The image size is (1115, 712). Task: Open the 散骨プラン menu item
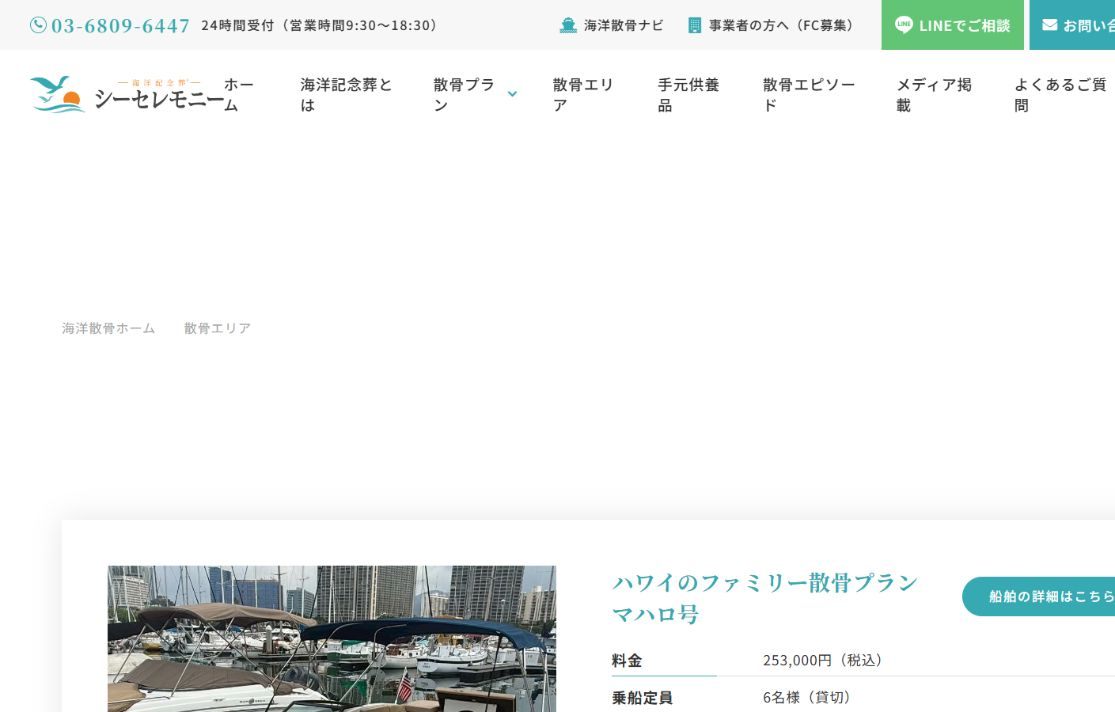(x=464, y=95)
